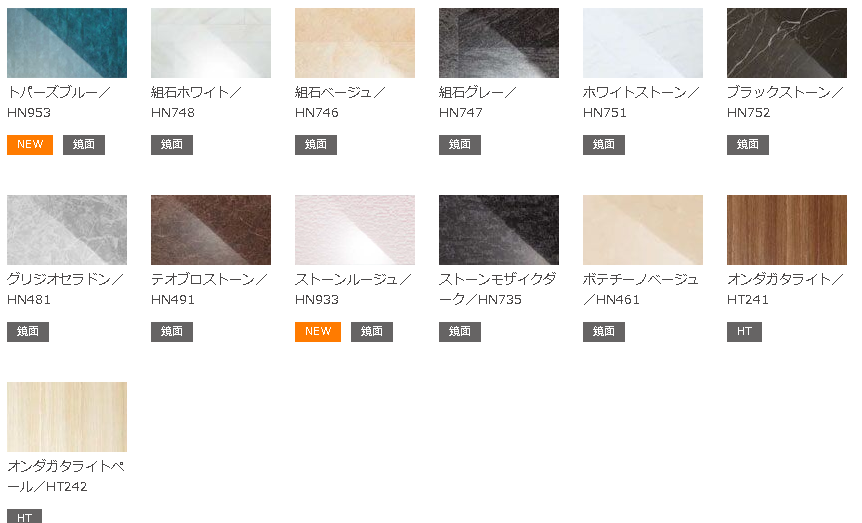862x523 pixels.
Task: Pick the テオブロストーン HN491 brown swatch
Action: [211, 230]
